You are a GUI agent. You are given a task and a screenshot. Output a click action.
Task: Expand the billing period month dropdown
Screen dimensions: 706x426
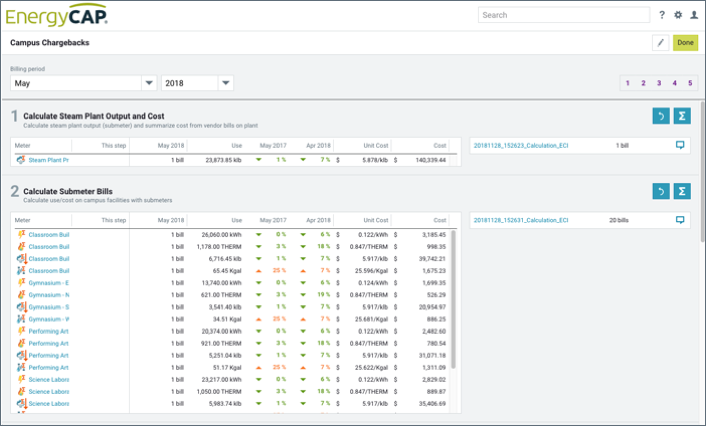[149, 83]
